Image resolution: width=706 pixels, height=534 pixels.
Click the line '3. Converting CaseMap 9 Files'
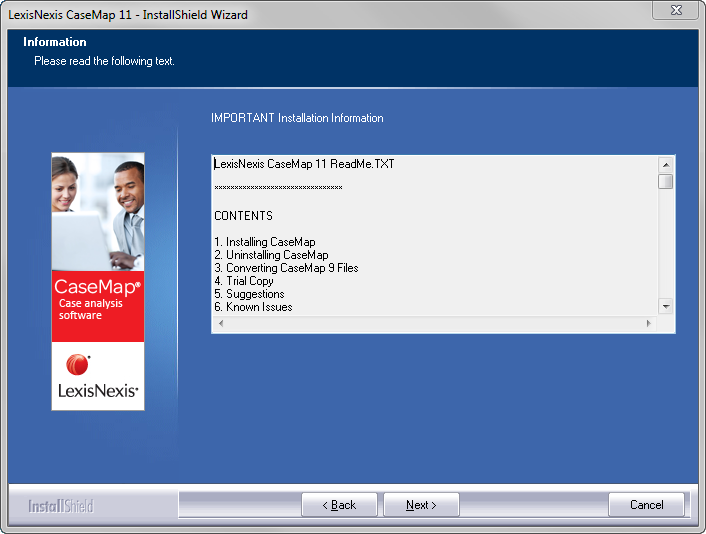tap(286, 268)
